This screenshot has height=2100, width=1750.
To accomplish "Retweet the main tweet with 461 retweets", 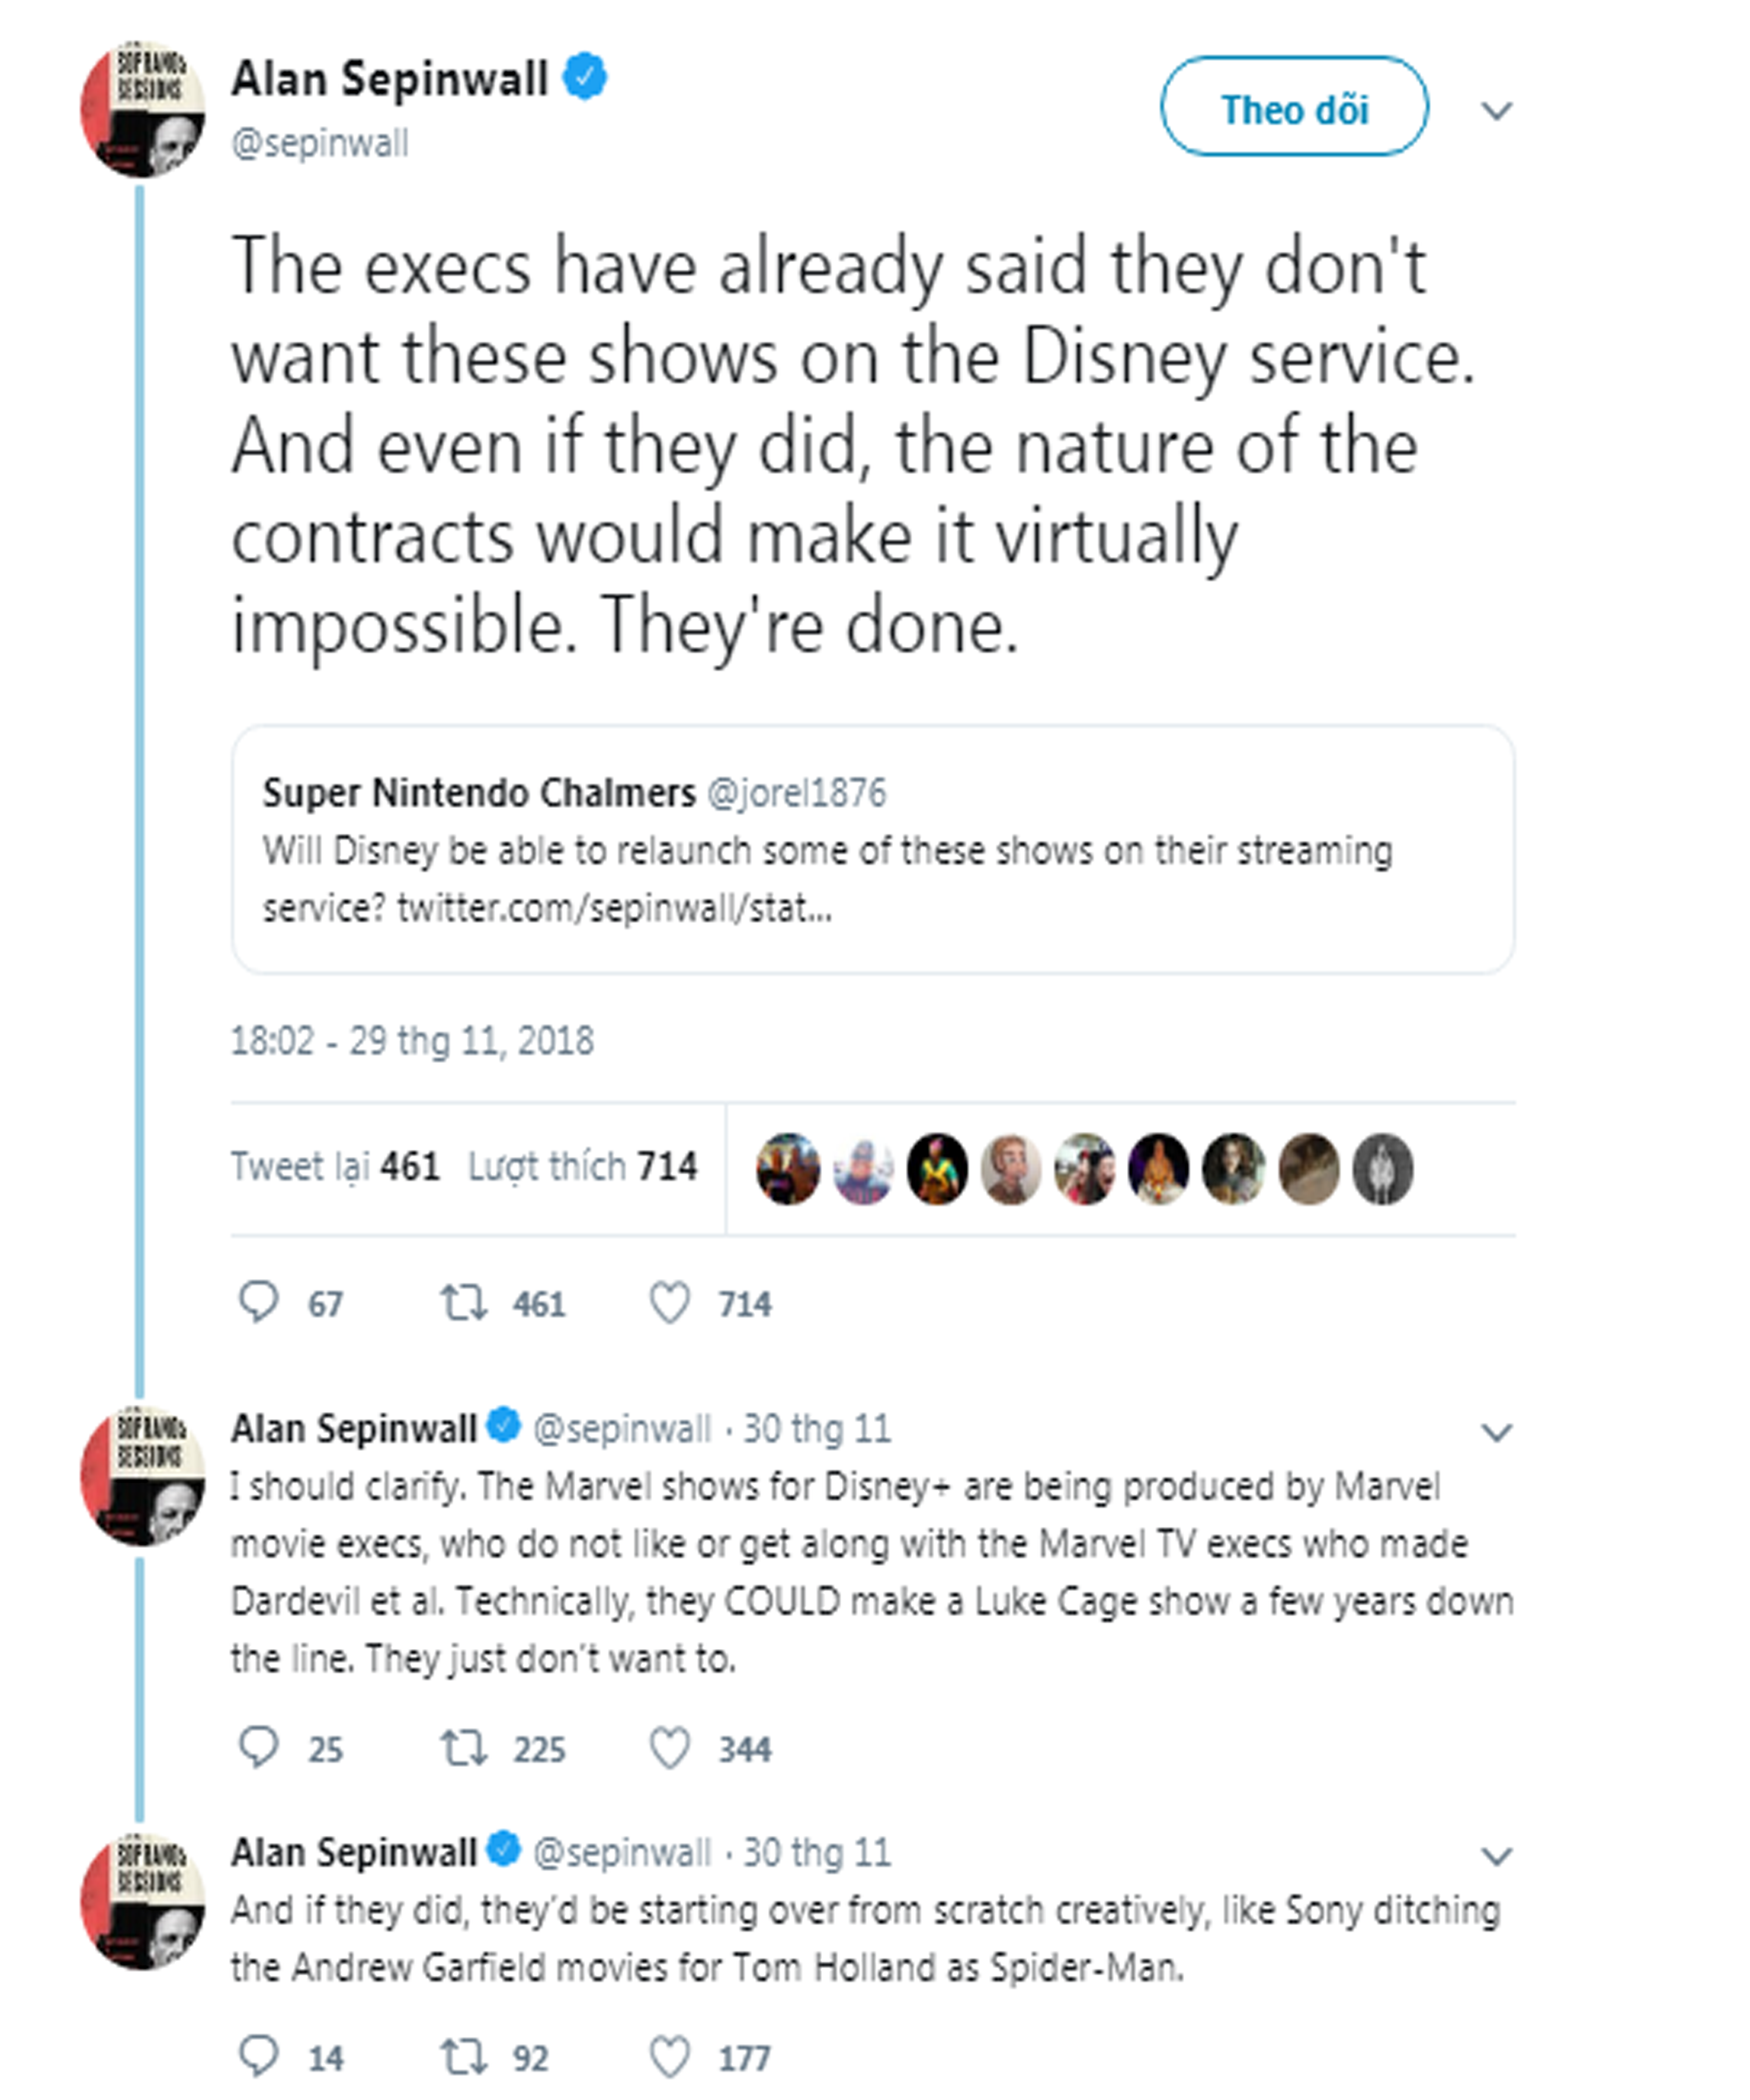I will (x=464, y=1302).
